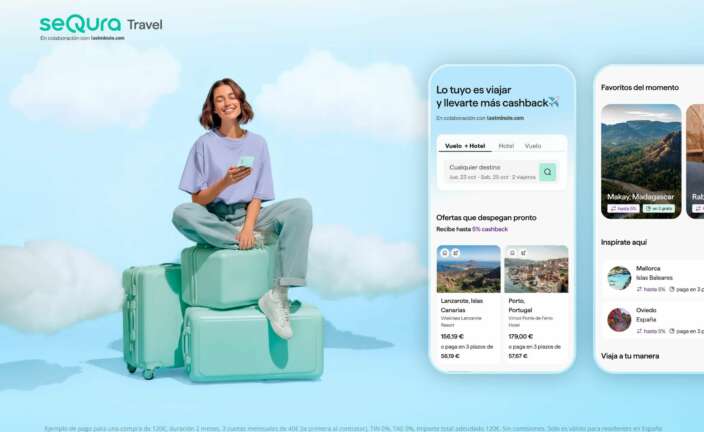Switch to the Vuelo tab
The image size is (704, 432).
533,146
